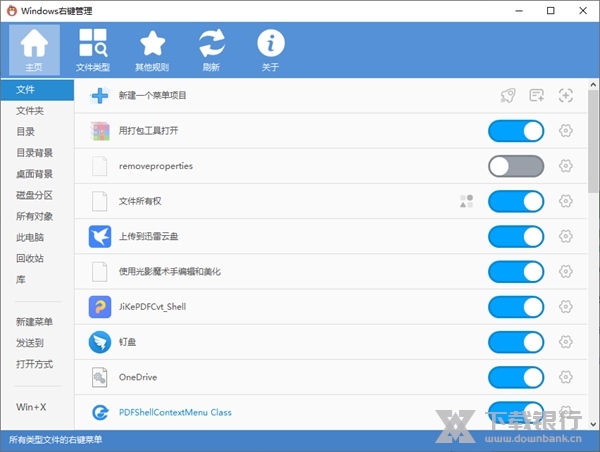Click the 刷新 refresh icon

[211, 50]
